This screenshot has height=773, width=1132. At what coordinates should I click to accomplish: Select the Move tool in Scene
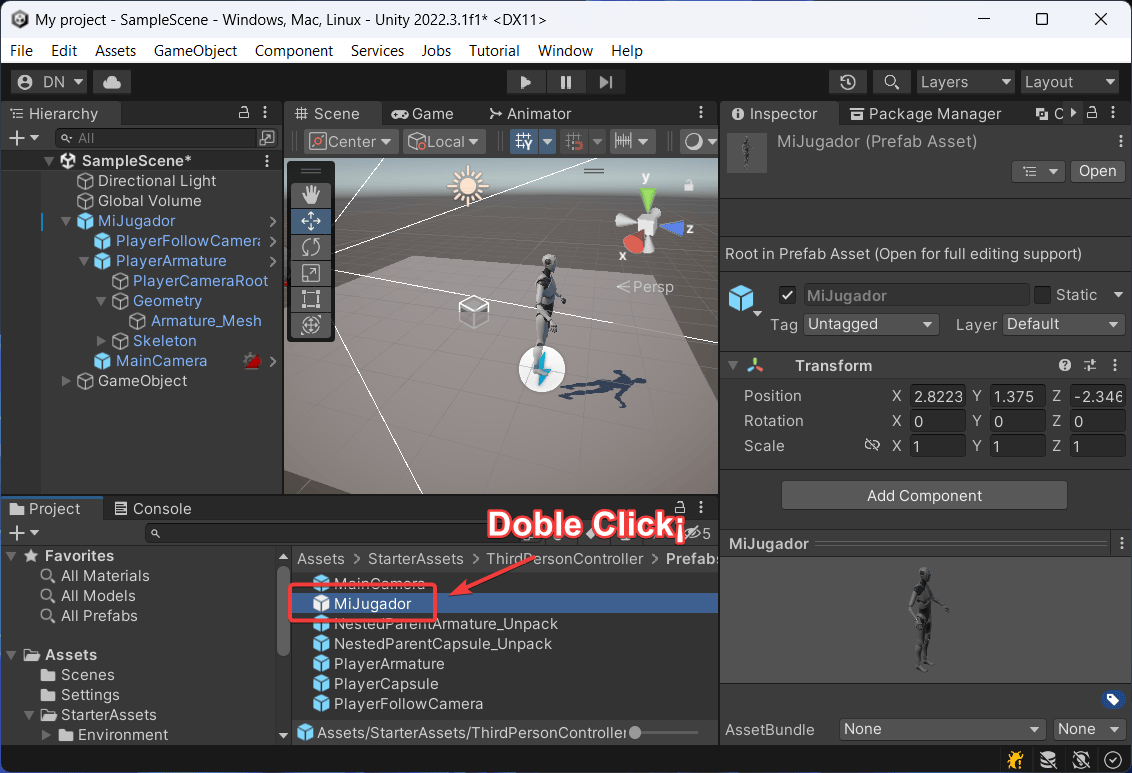tap(311, 221)
